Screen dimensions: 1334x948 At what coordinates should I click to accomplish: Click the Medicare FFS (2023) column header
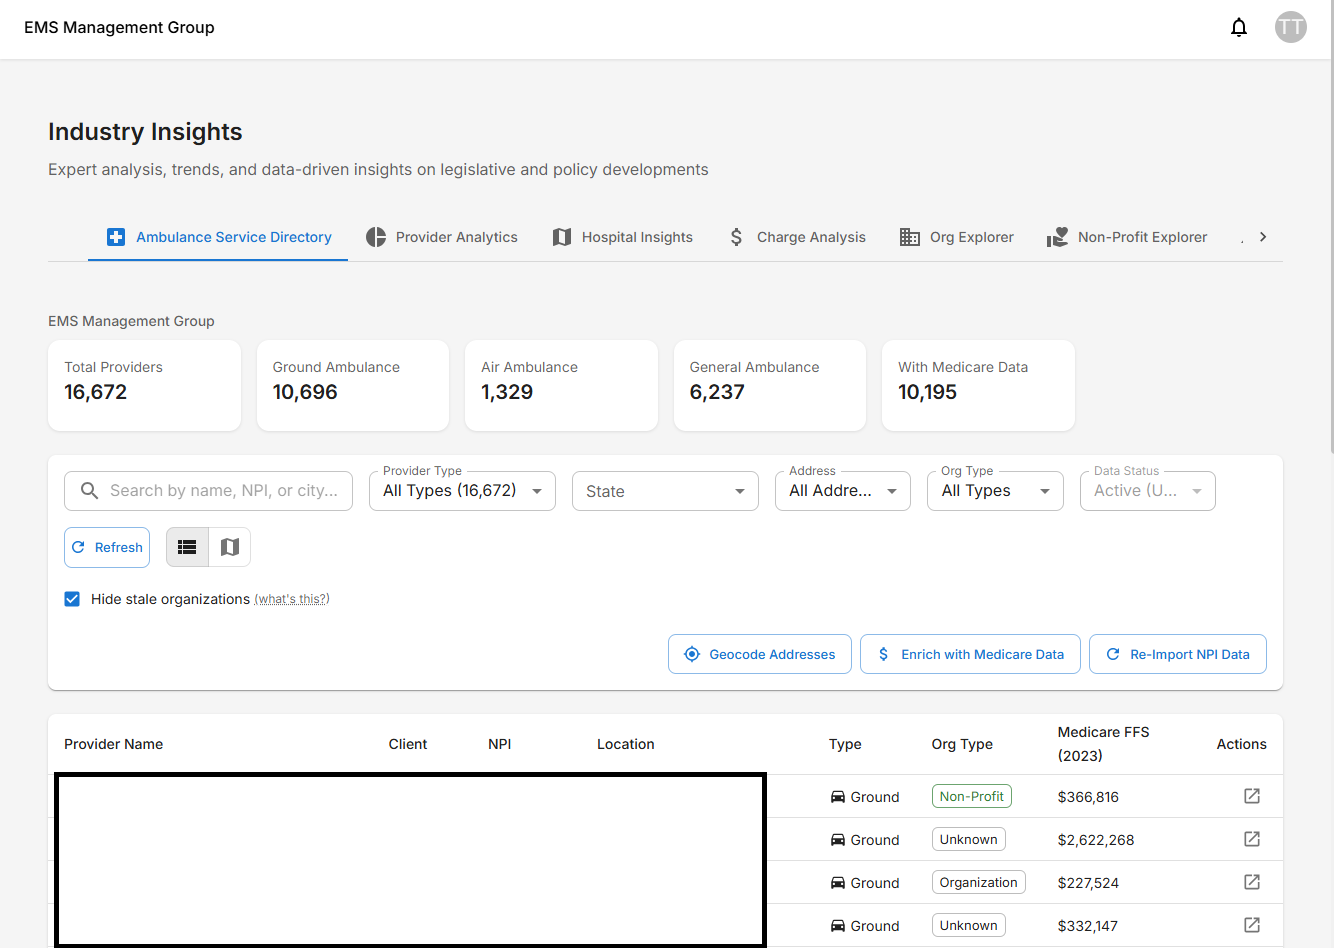[1104, 744]
